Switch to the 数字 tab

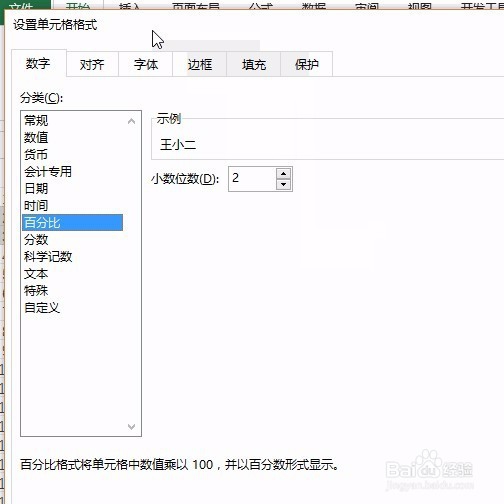pos(39,63)
